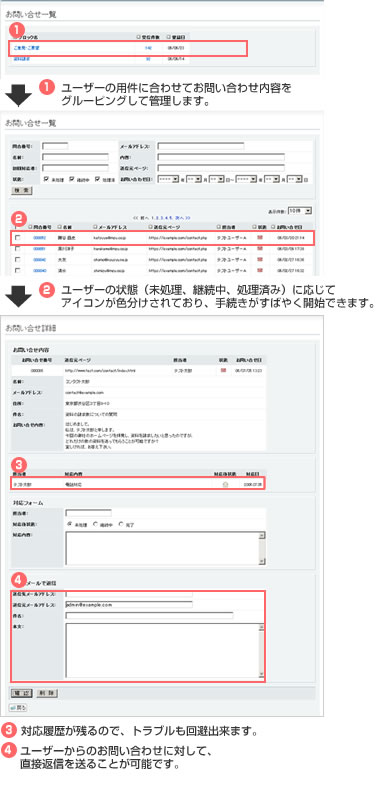
Task: Focus the 初期対応者 search field
Action: [x=76, y=168]
